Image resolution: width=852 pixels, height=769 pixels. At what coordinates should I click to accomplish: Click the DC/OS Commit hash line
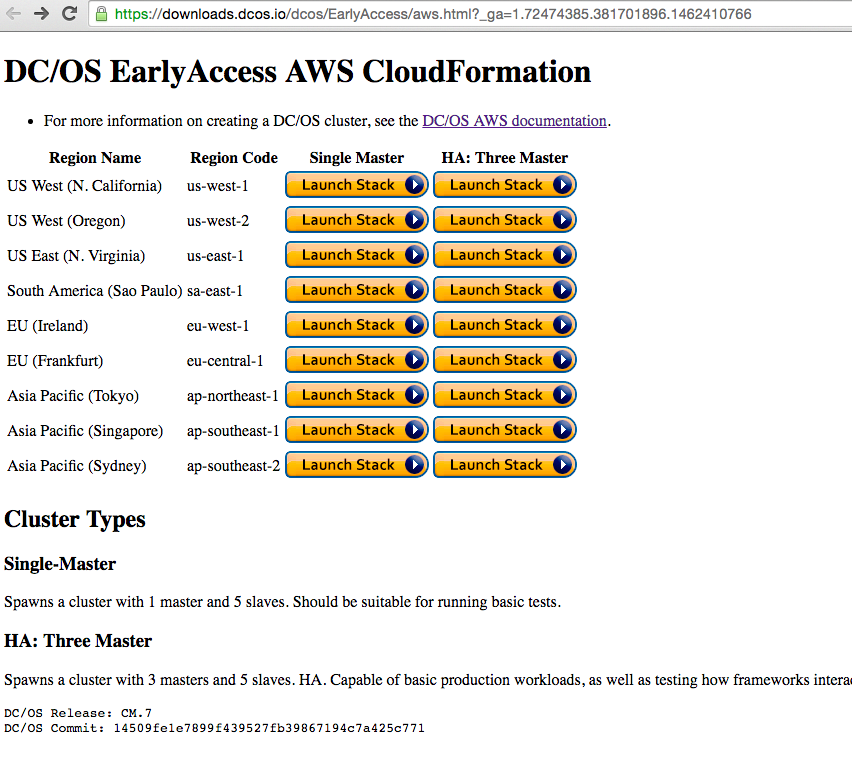click(x=214, y=728)
